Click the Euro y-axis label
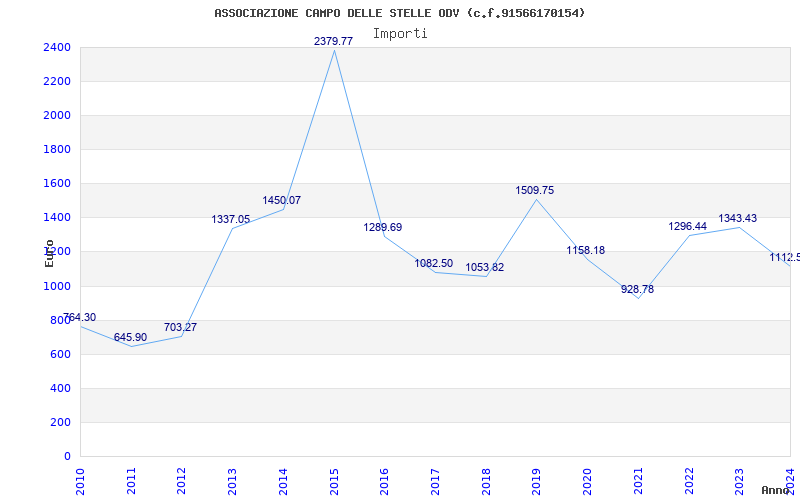Viewport: 800px width, 500px height. click(49, 253)
